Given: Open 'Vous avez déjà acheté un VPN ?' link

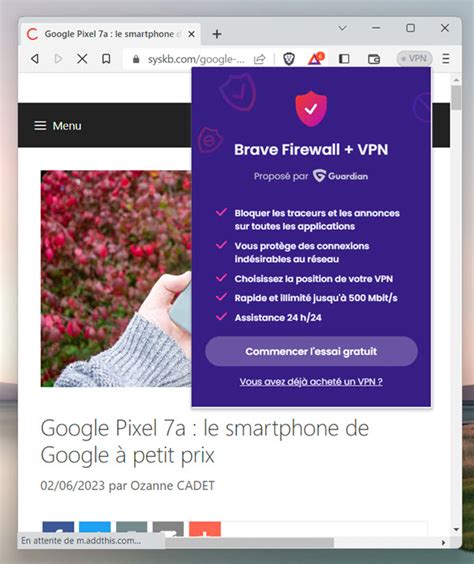Looking at the screenshot, I should point(311,381).
